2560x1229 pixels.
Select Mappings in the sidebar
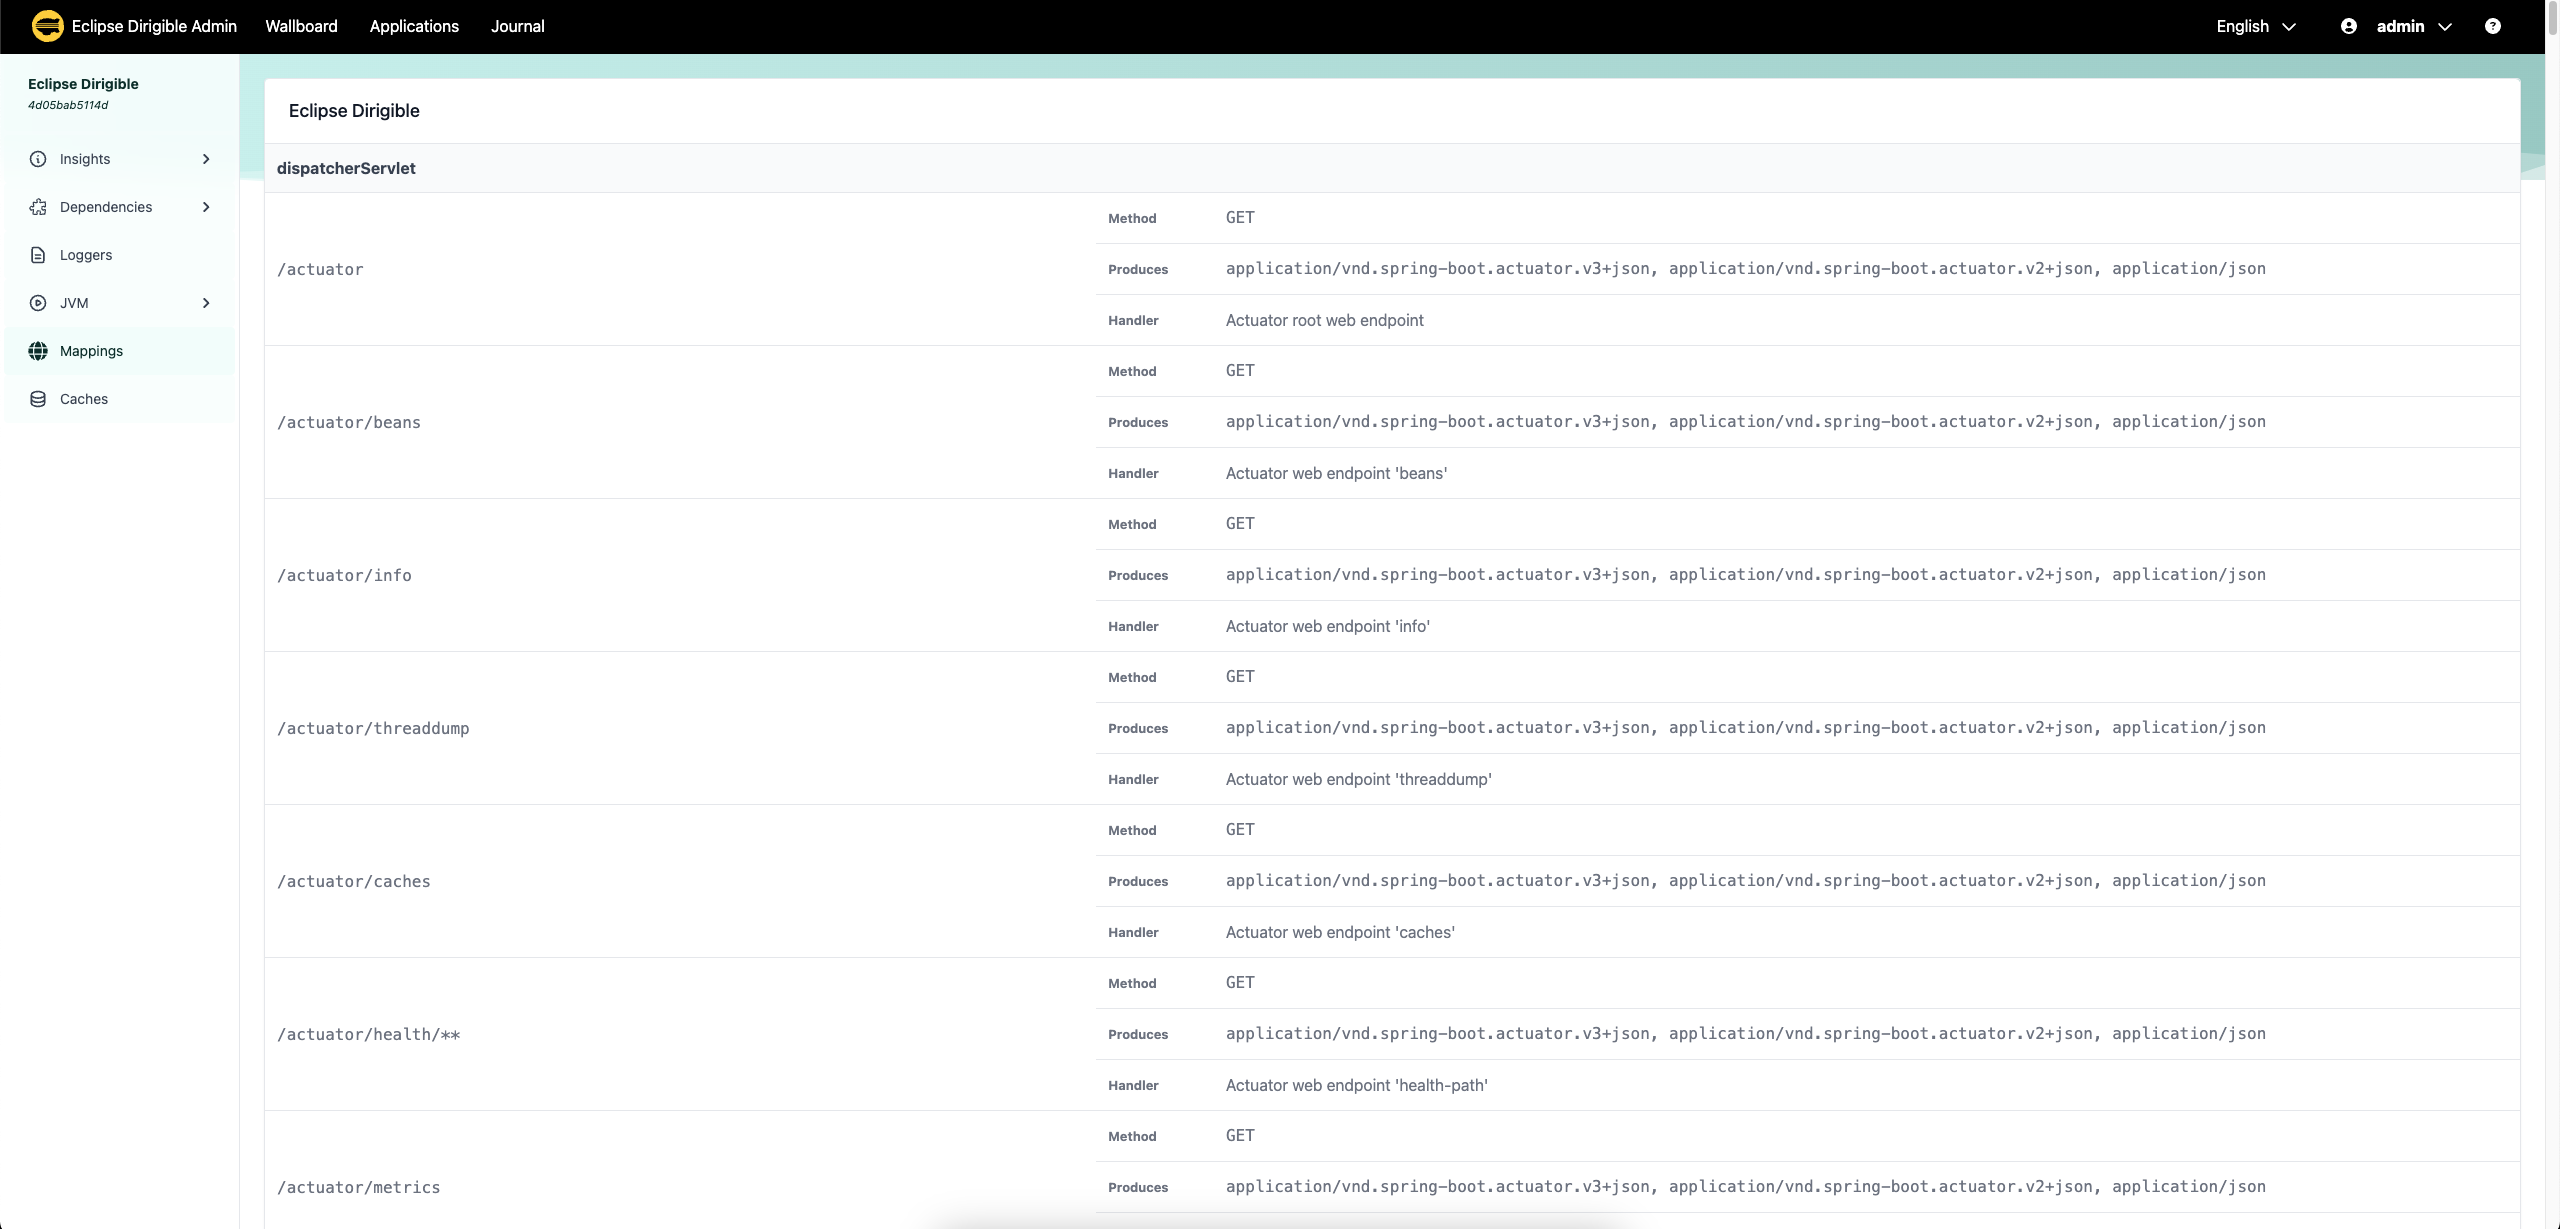120,351
